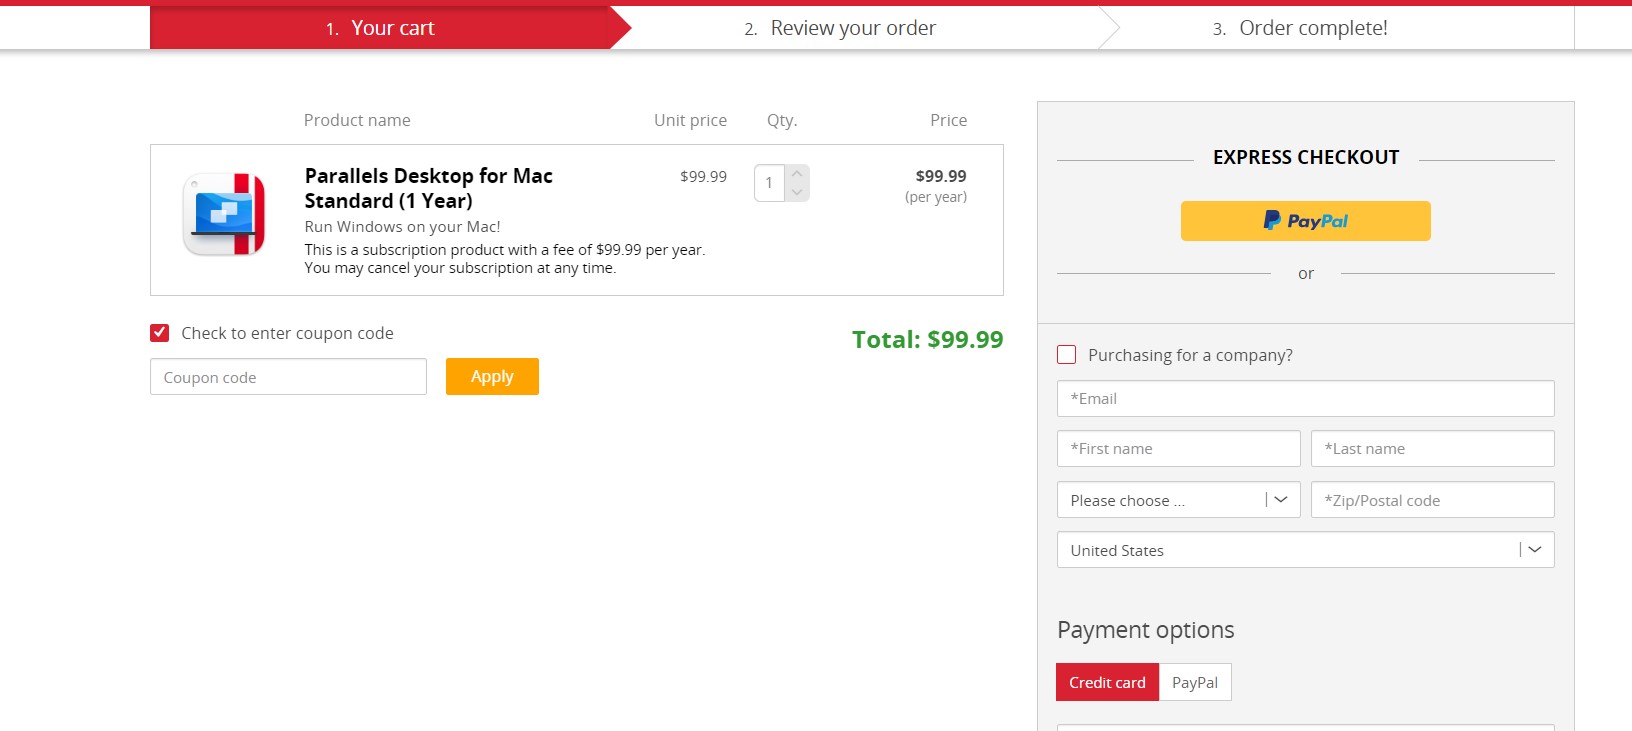This screenshot has height=731, width=1632.
Task: Click the Order complete step
Action: point(1300,28)
